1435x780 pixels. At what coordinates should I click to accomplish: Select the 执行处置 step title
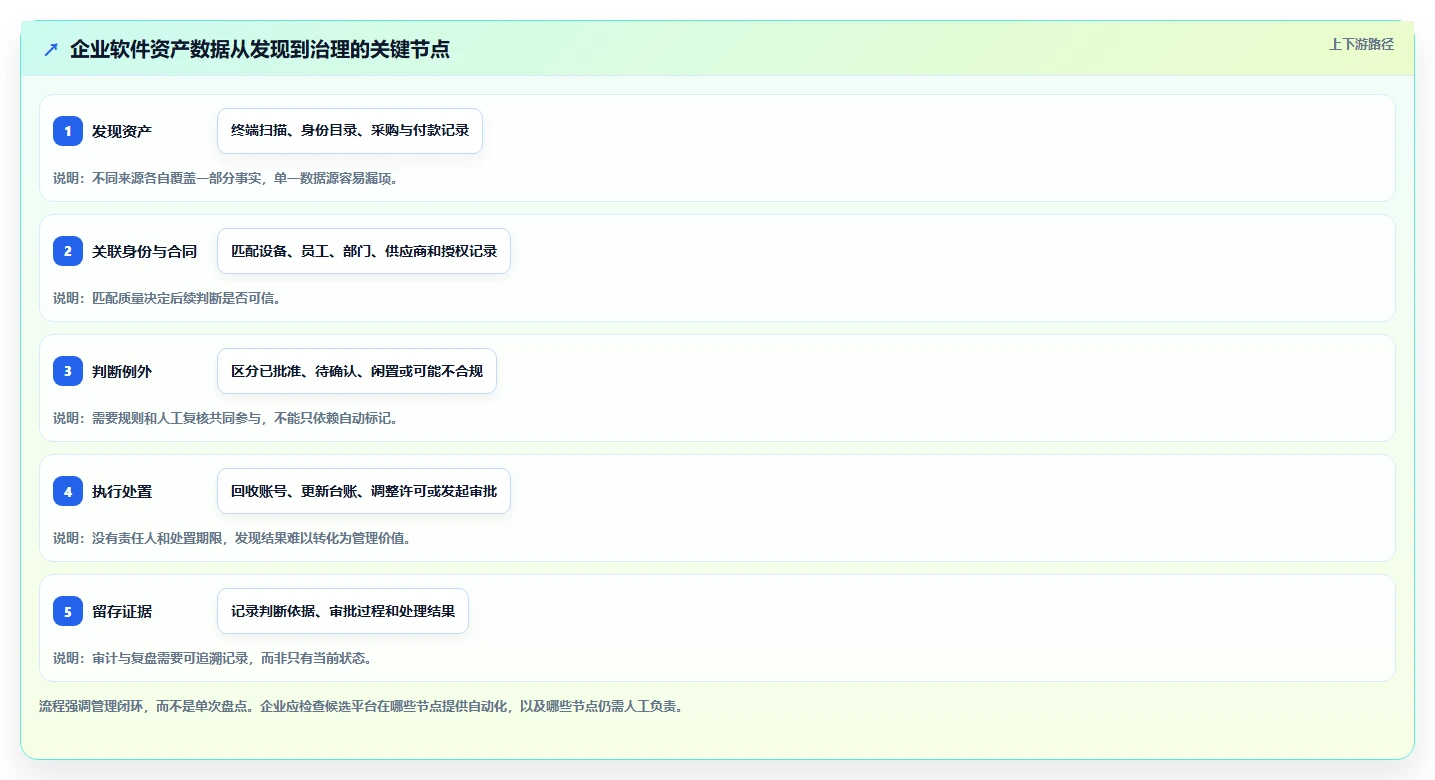122,491
